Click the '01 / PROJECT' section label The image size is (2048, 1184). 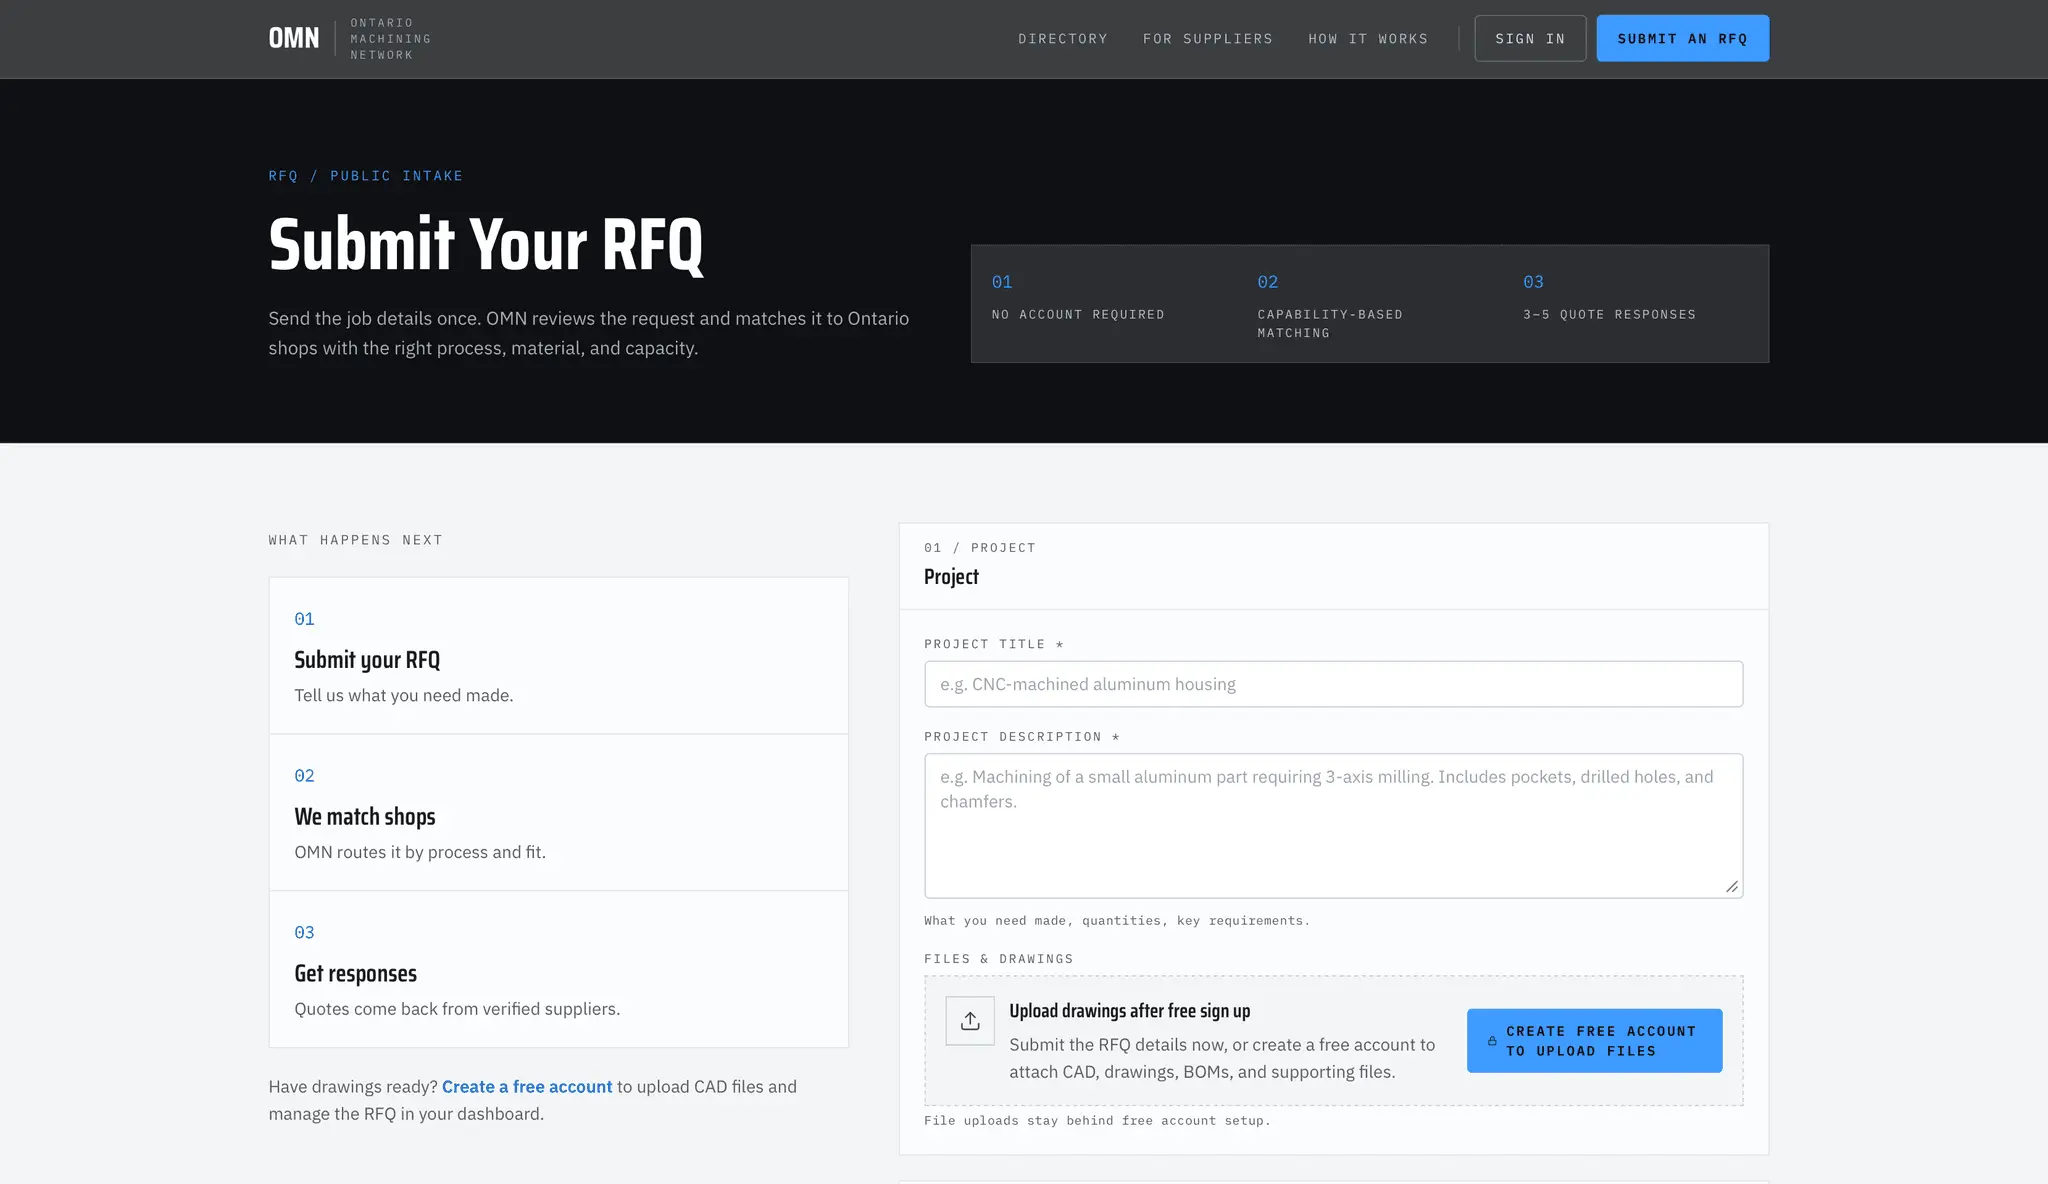pos(980,548)
